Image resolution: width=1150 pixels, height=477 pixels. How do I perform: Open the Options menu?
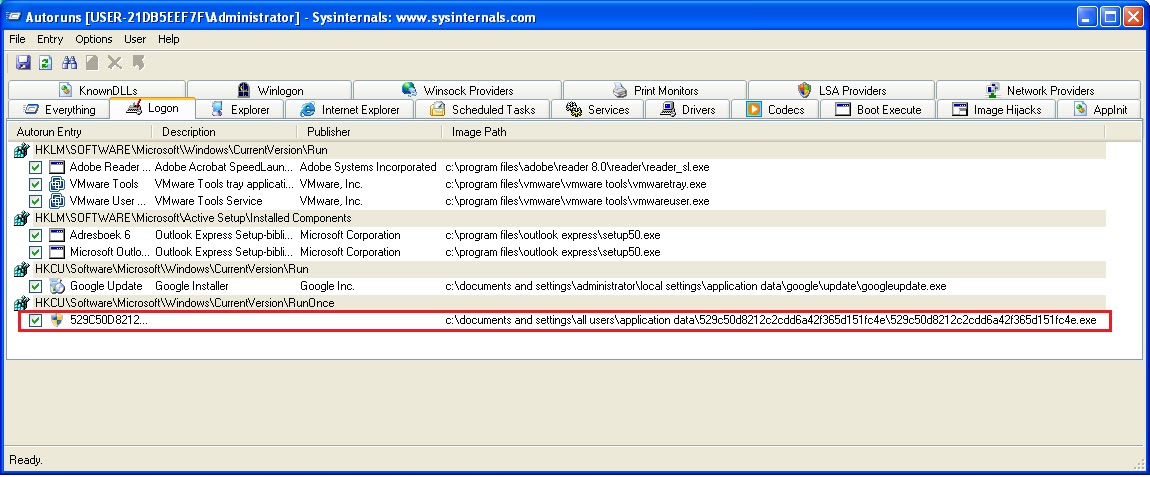coord(94,39)
